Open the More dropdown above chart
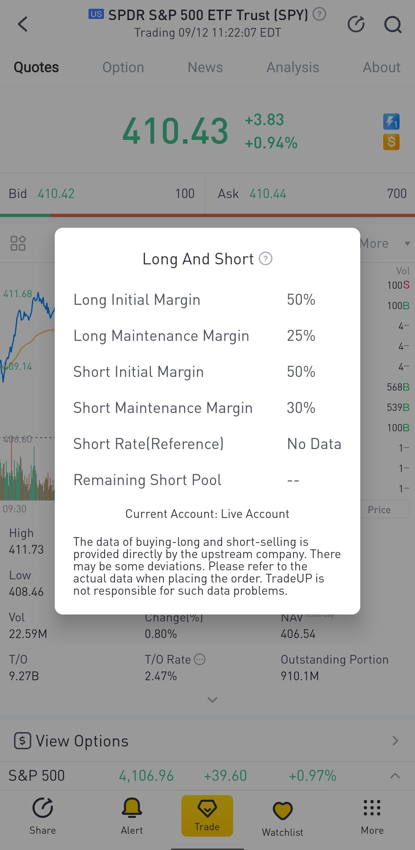The width and height of the screenshot is (415, 850). point(384,243)
